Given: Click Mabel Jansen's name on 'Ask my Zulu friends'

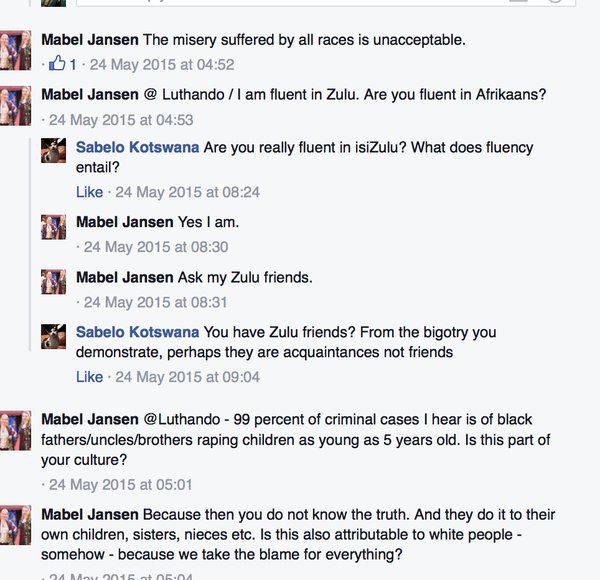Looking at the screenshot, I should click(x=124, y=277).
